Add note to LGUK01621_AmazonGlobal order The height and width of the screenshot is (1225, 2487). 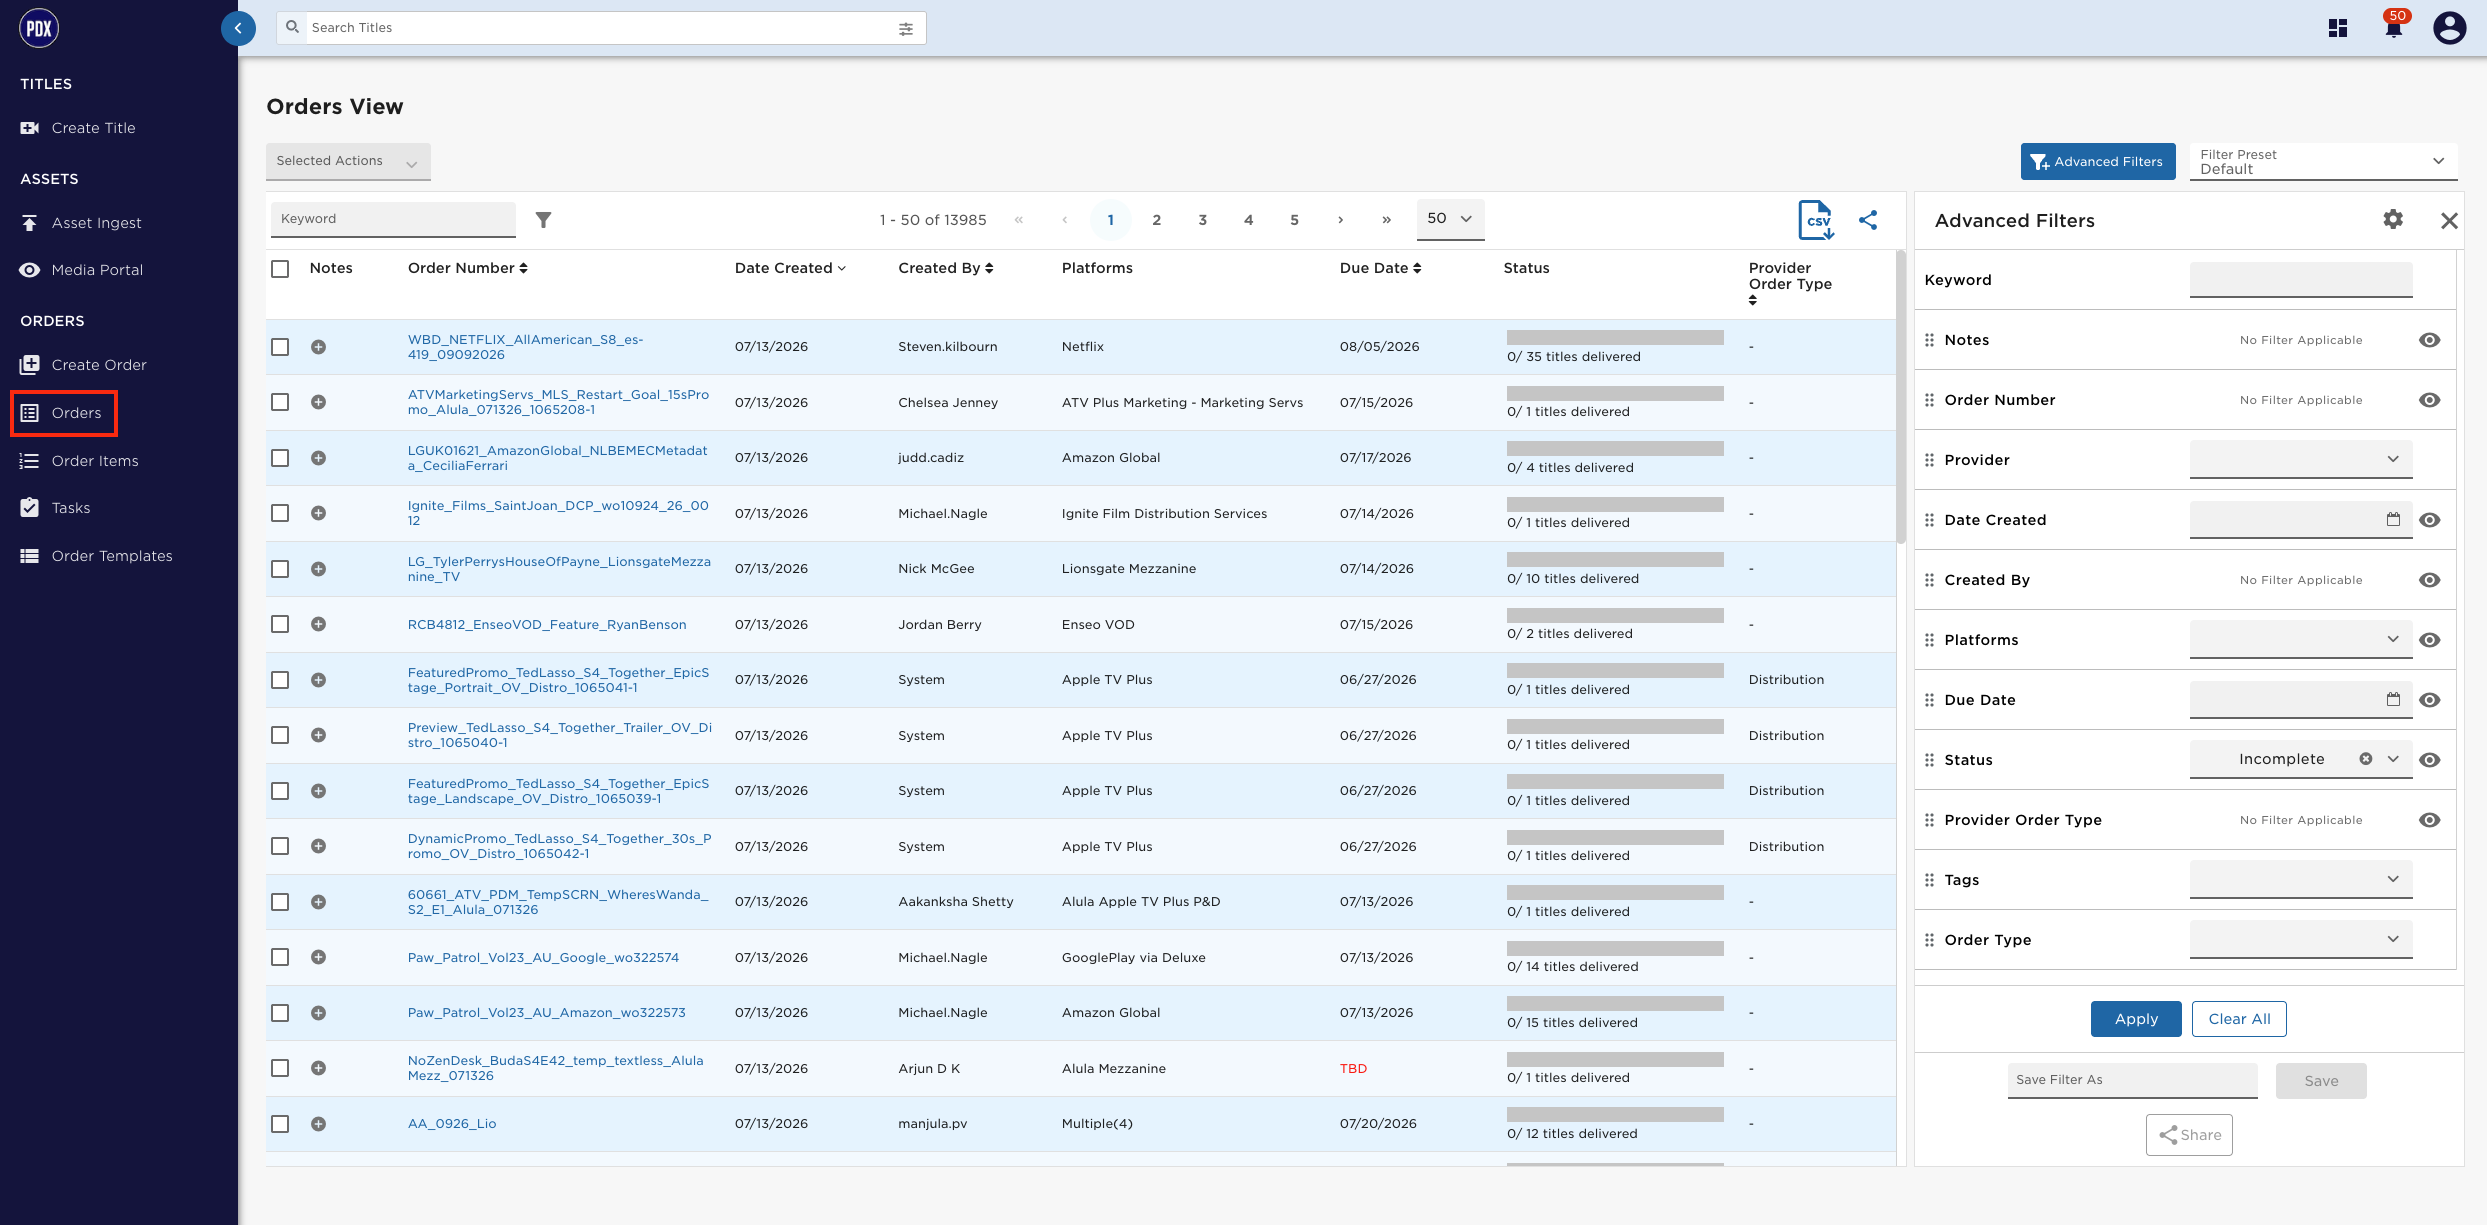click(x=318, y=458)
